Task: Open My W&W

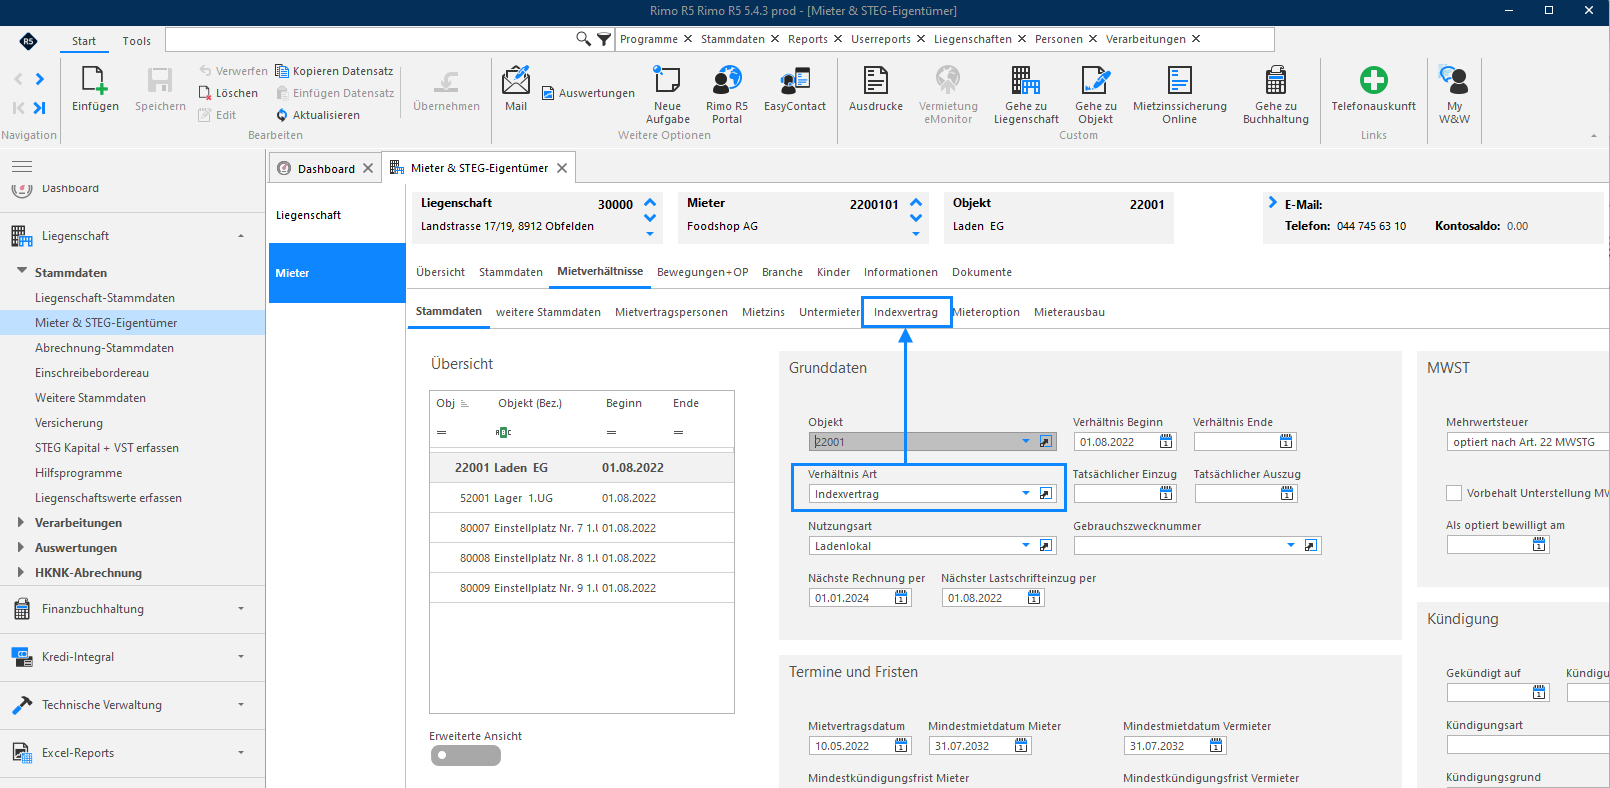Action: 1454,95
